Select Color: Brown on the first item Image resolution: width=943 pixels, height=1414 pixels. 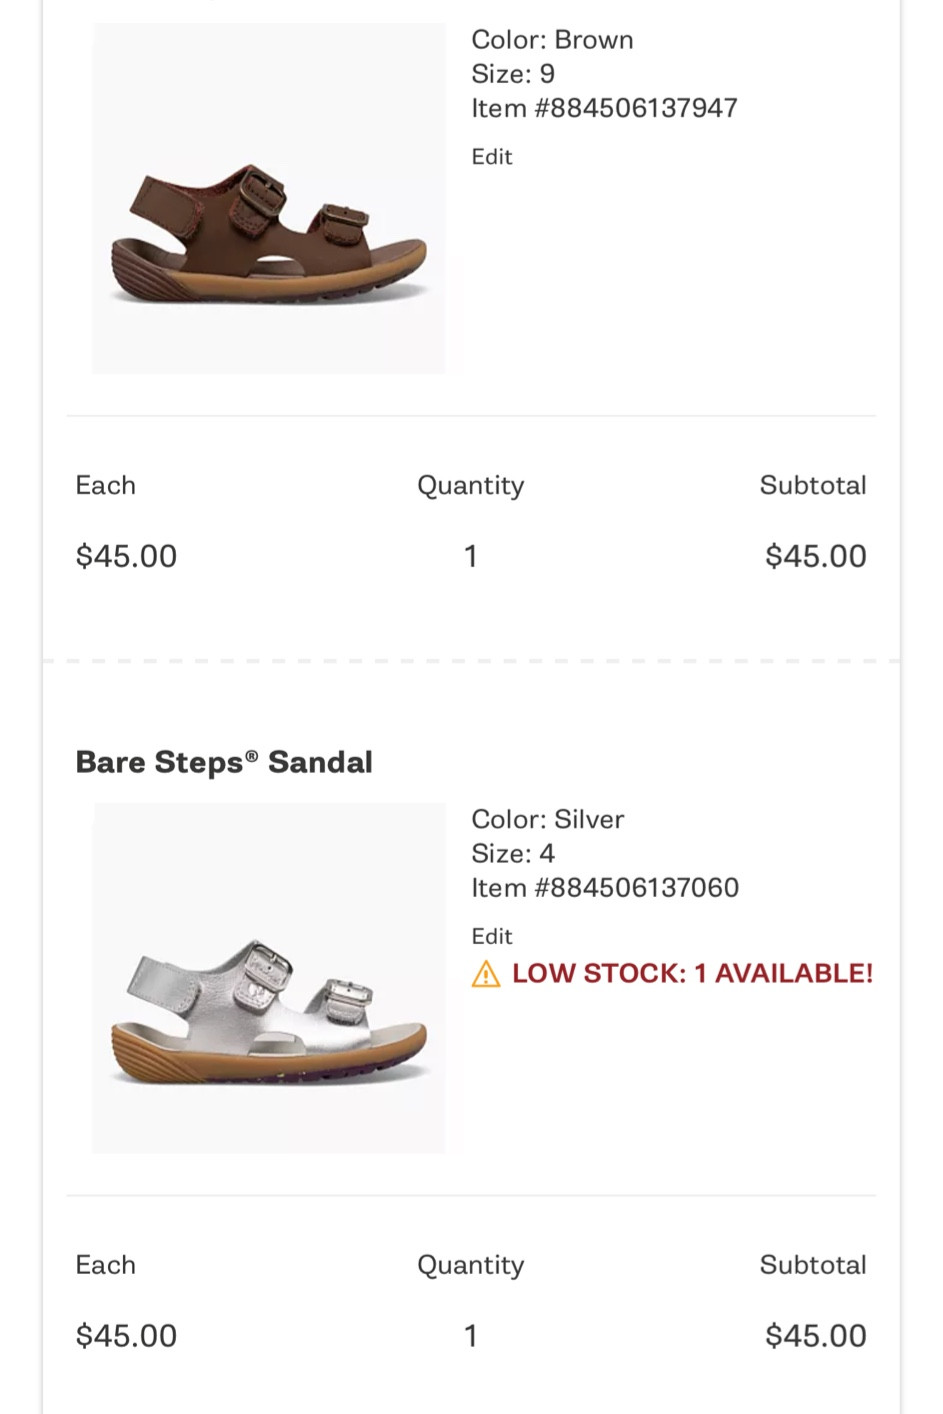click(552, 39)
